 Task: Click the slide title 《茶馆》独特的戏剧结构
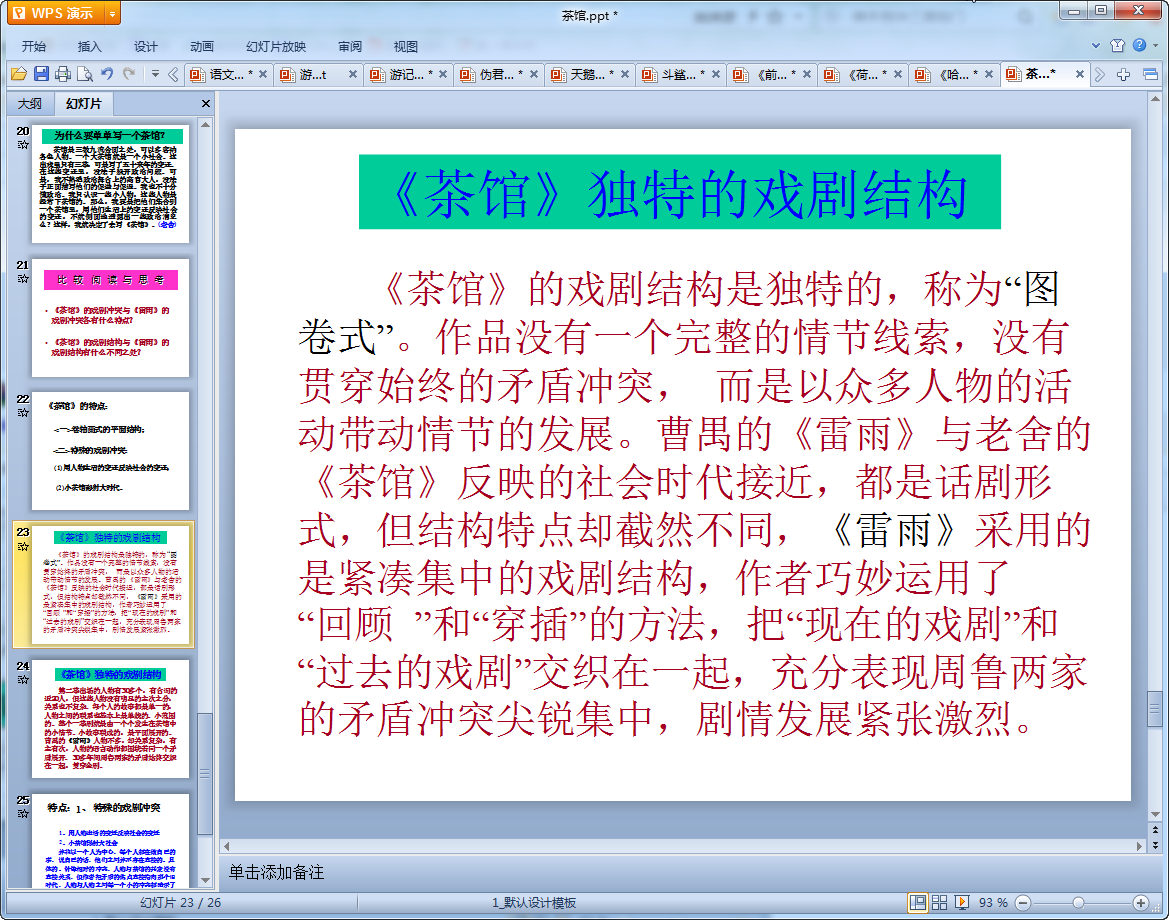click(680, 192)
